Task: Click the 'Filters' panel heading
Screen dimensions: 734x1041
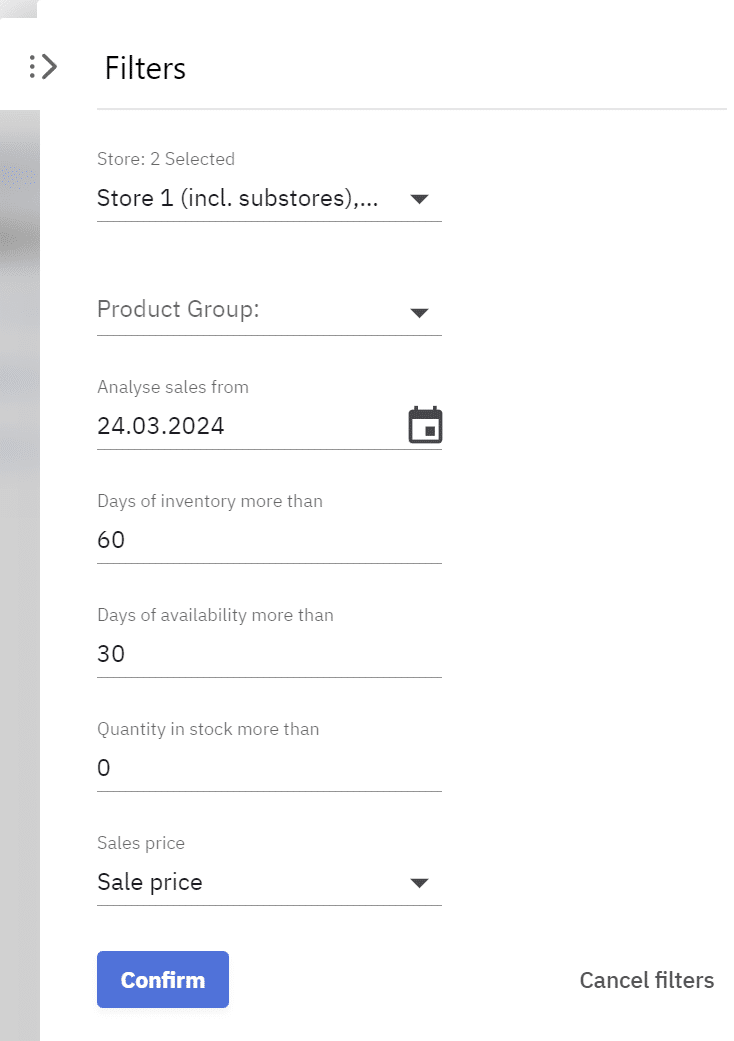Action: (x=145, y=68)
